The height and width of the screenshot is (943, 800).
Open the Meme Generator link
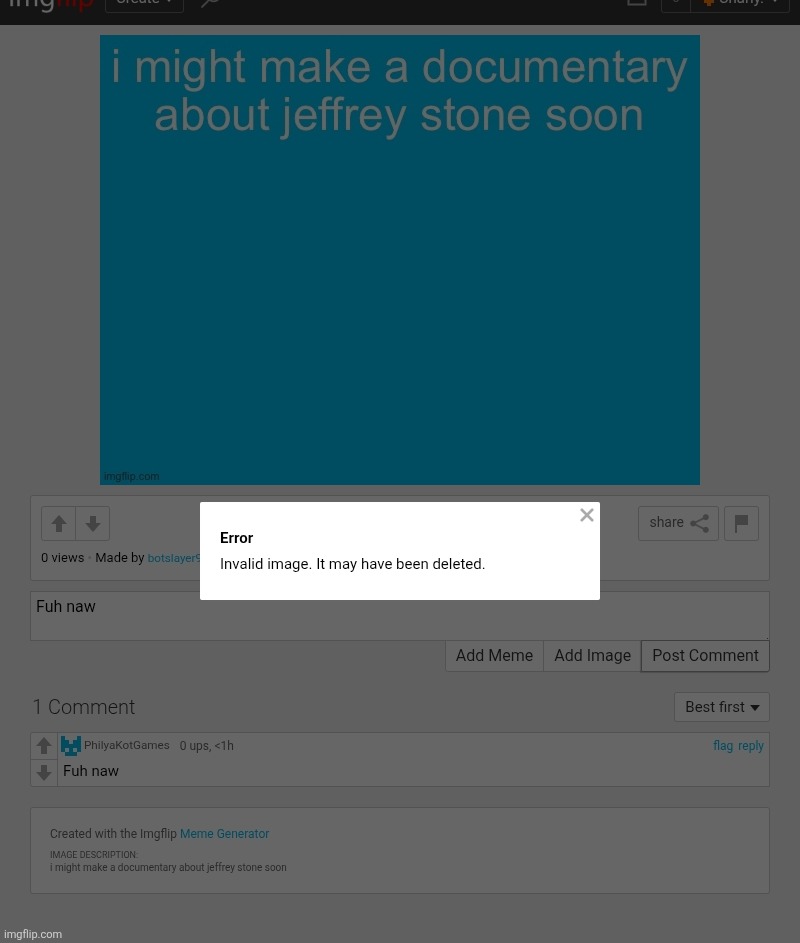(224, 834)
